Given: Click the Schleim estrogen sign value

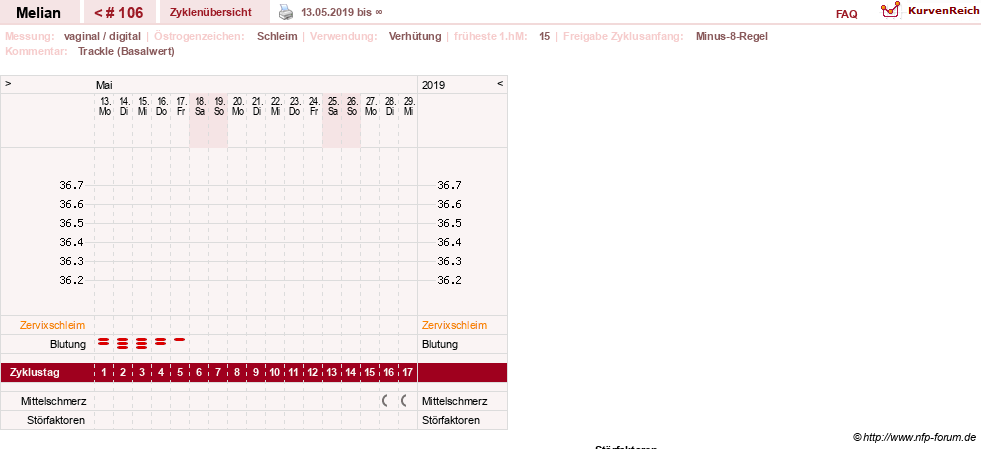Looking at the screenshot, I should tap(277, 36).
